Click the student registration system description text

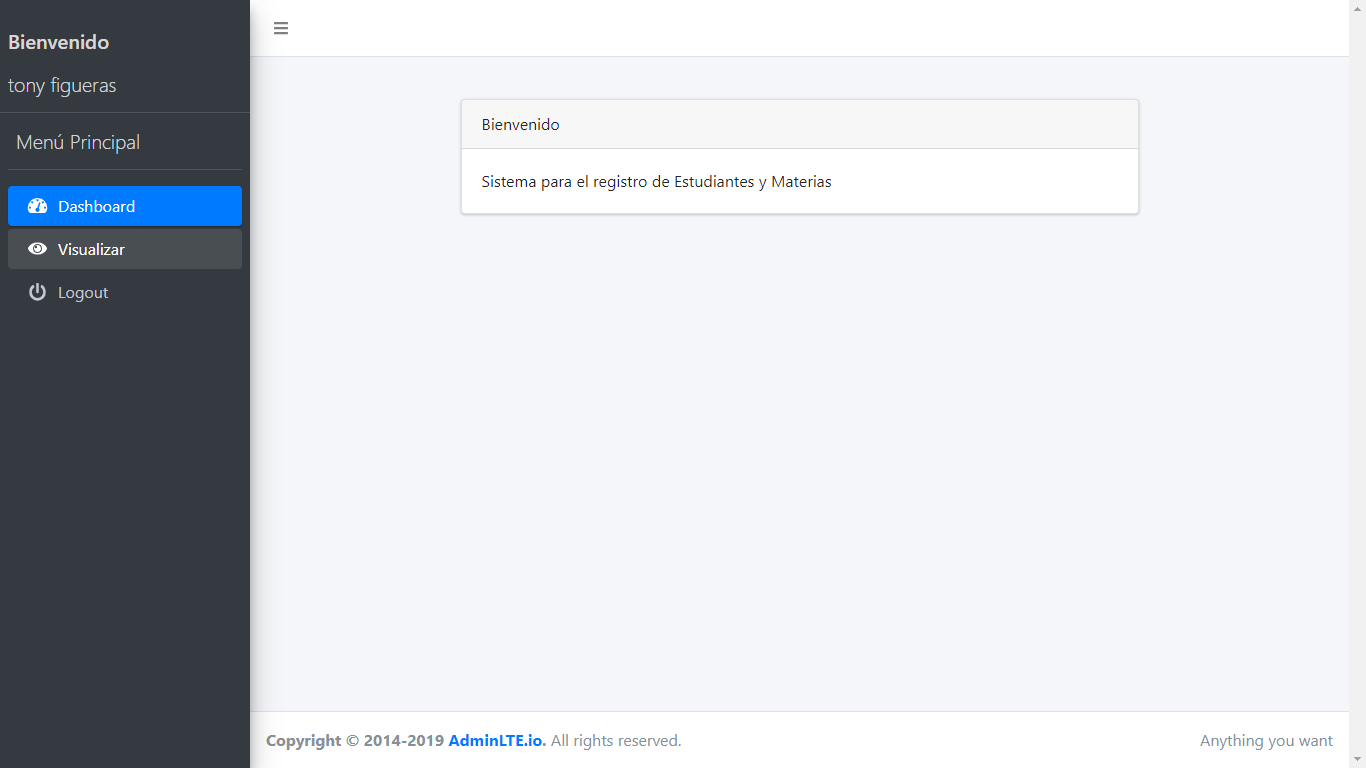(655, 181)
